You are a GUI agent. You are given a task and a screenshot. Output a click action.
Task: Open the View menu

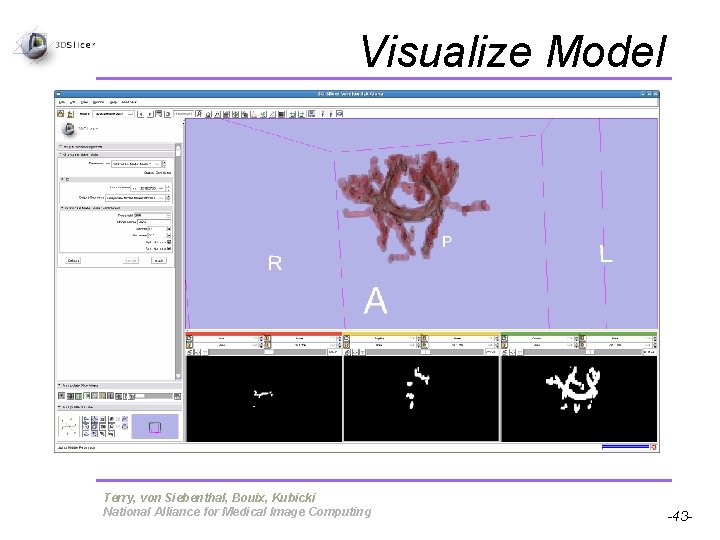point(84,102)
